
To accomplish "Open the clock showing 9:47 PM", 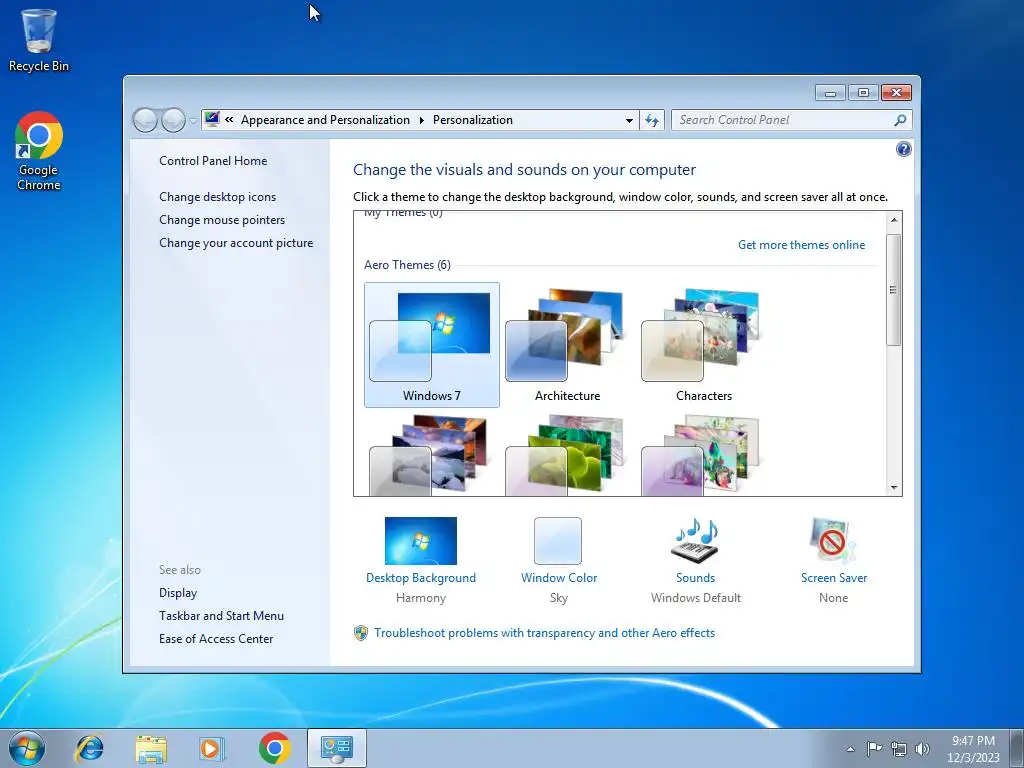I will (973, 748).
